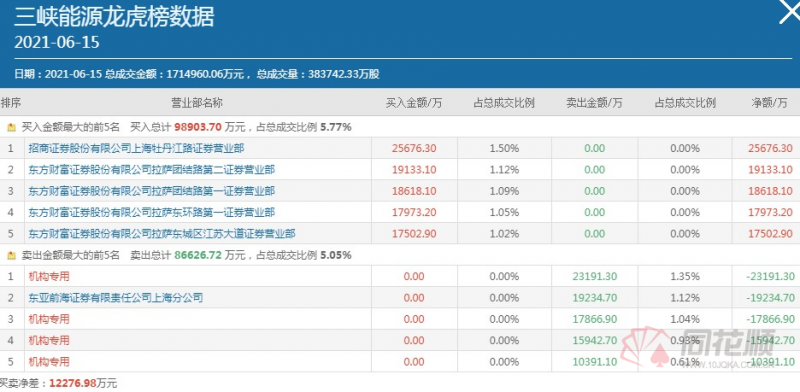Click the 排序 column header
This screenshot has width=800, height=392.
click(x=11, y=103)
